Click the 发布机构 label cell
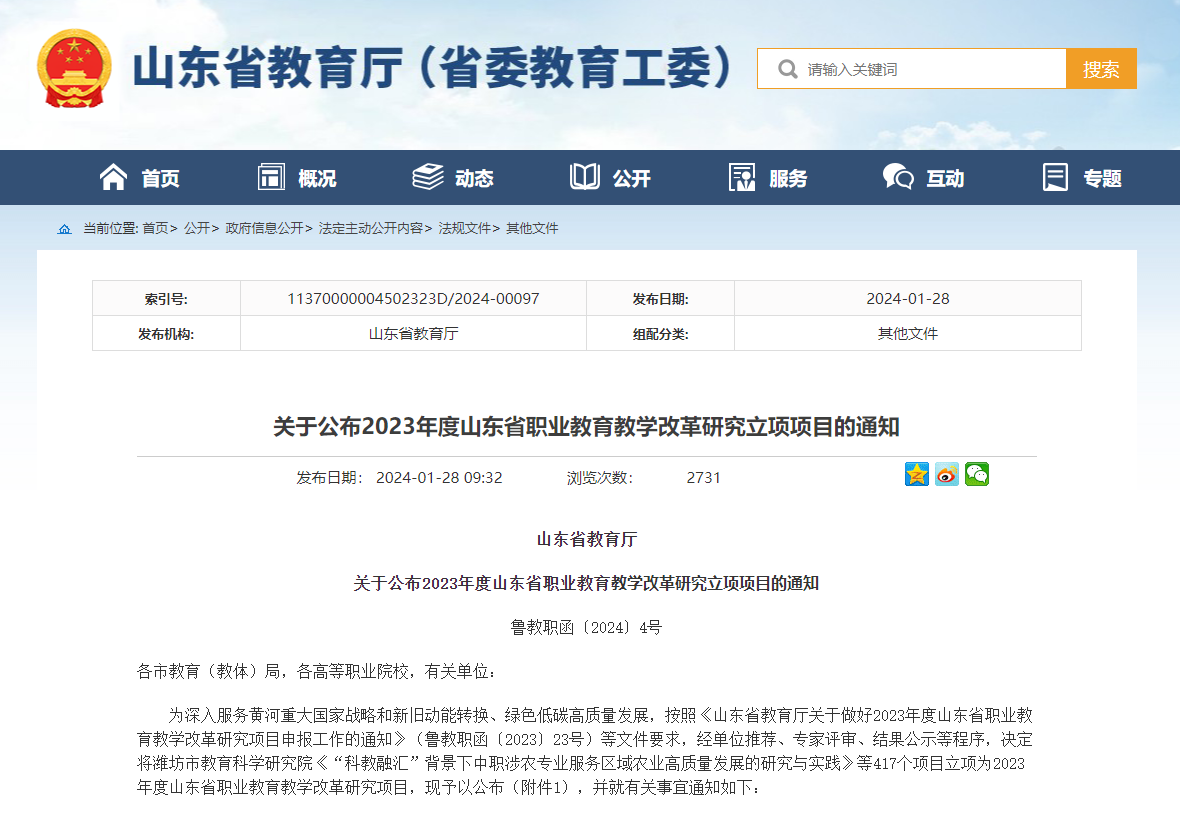This screenshot has width=1180, height=814. point(166,333)
